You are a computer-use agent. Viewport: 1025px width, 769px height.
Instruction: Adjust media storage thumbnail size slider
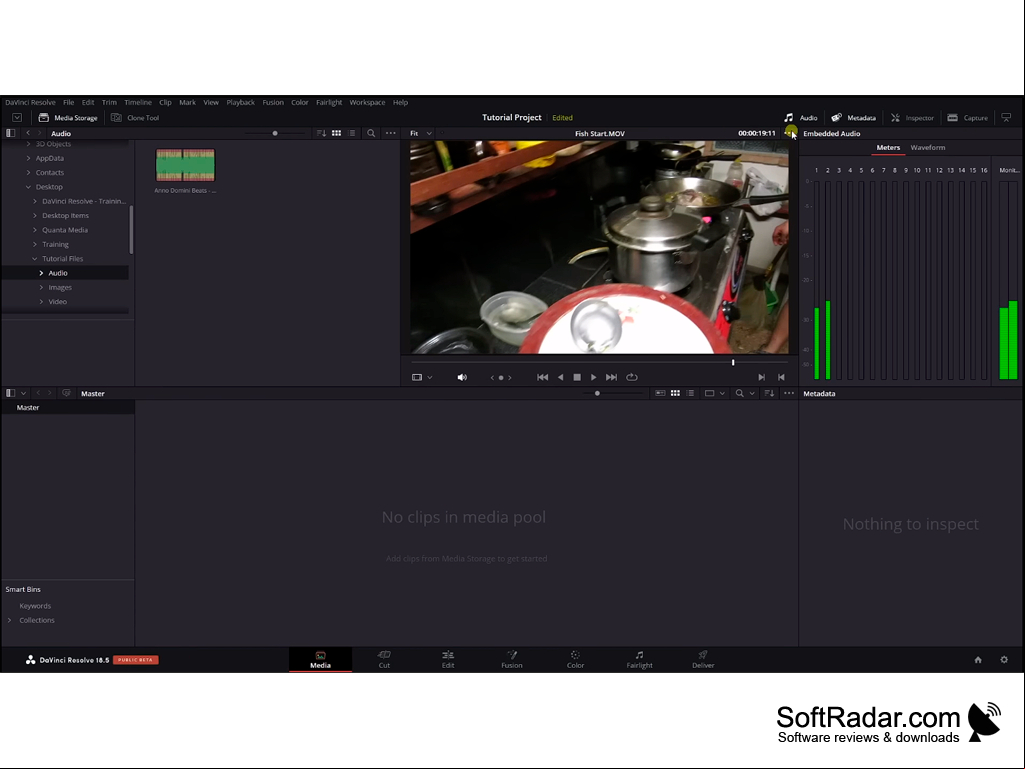275,133
